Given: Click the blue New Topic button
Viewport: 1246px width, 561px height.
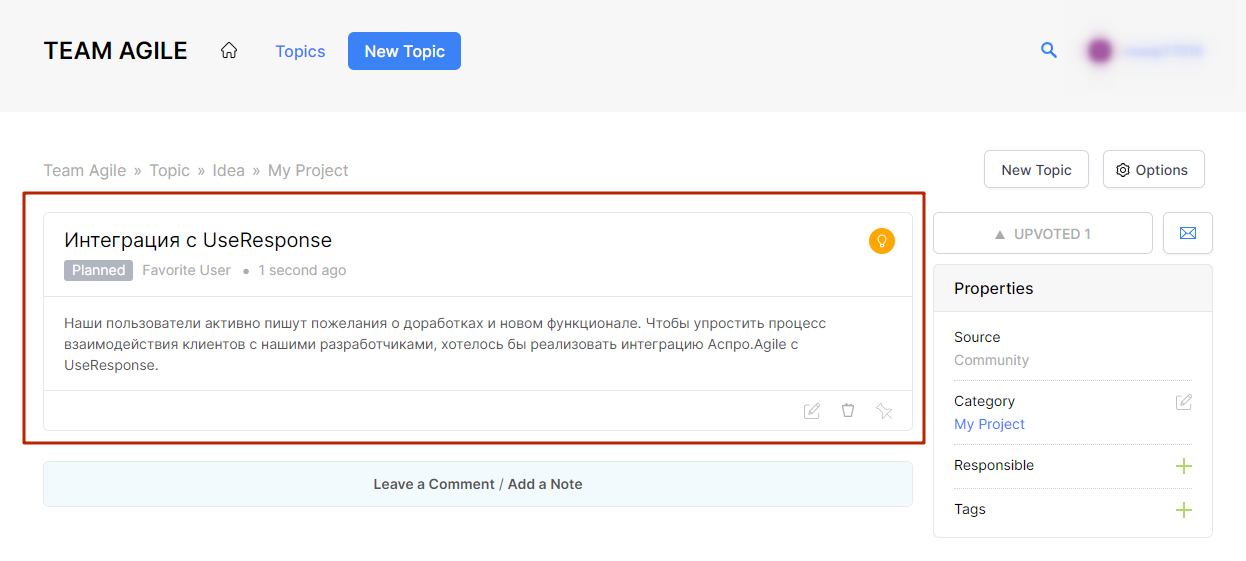Looking at the screenshot, I should pyautogui.click(x=404, y=51).
